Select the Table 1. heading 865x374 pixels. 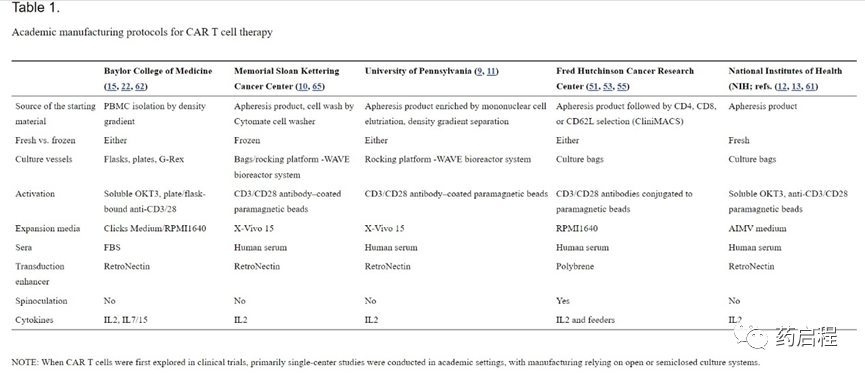click(x=36, y=8)
